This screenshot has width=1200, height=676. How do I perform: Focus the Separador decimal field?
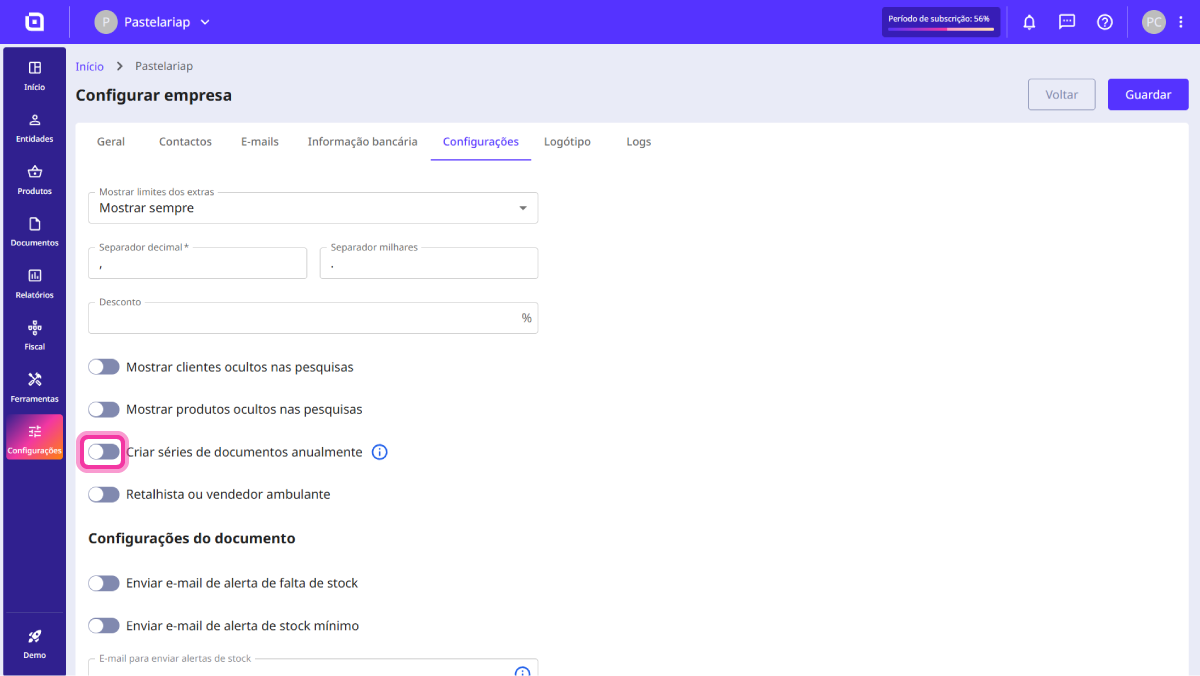[x=197, y=263]
